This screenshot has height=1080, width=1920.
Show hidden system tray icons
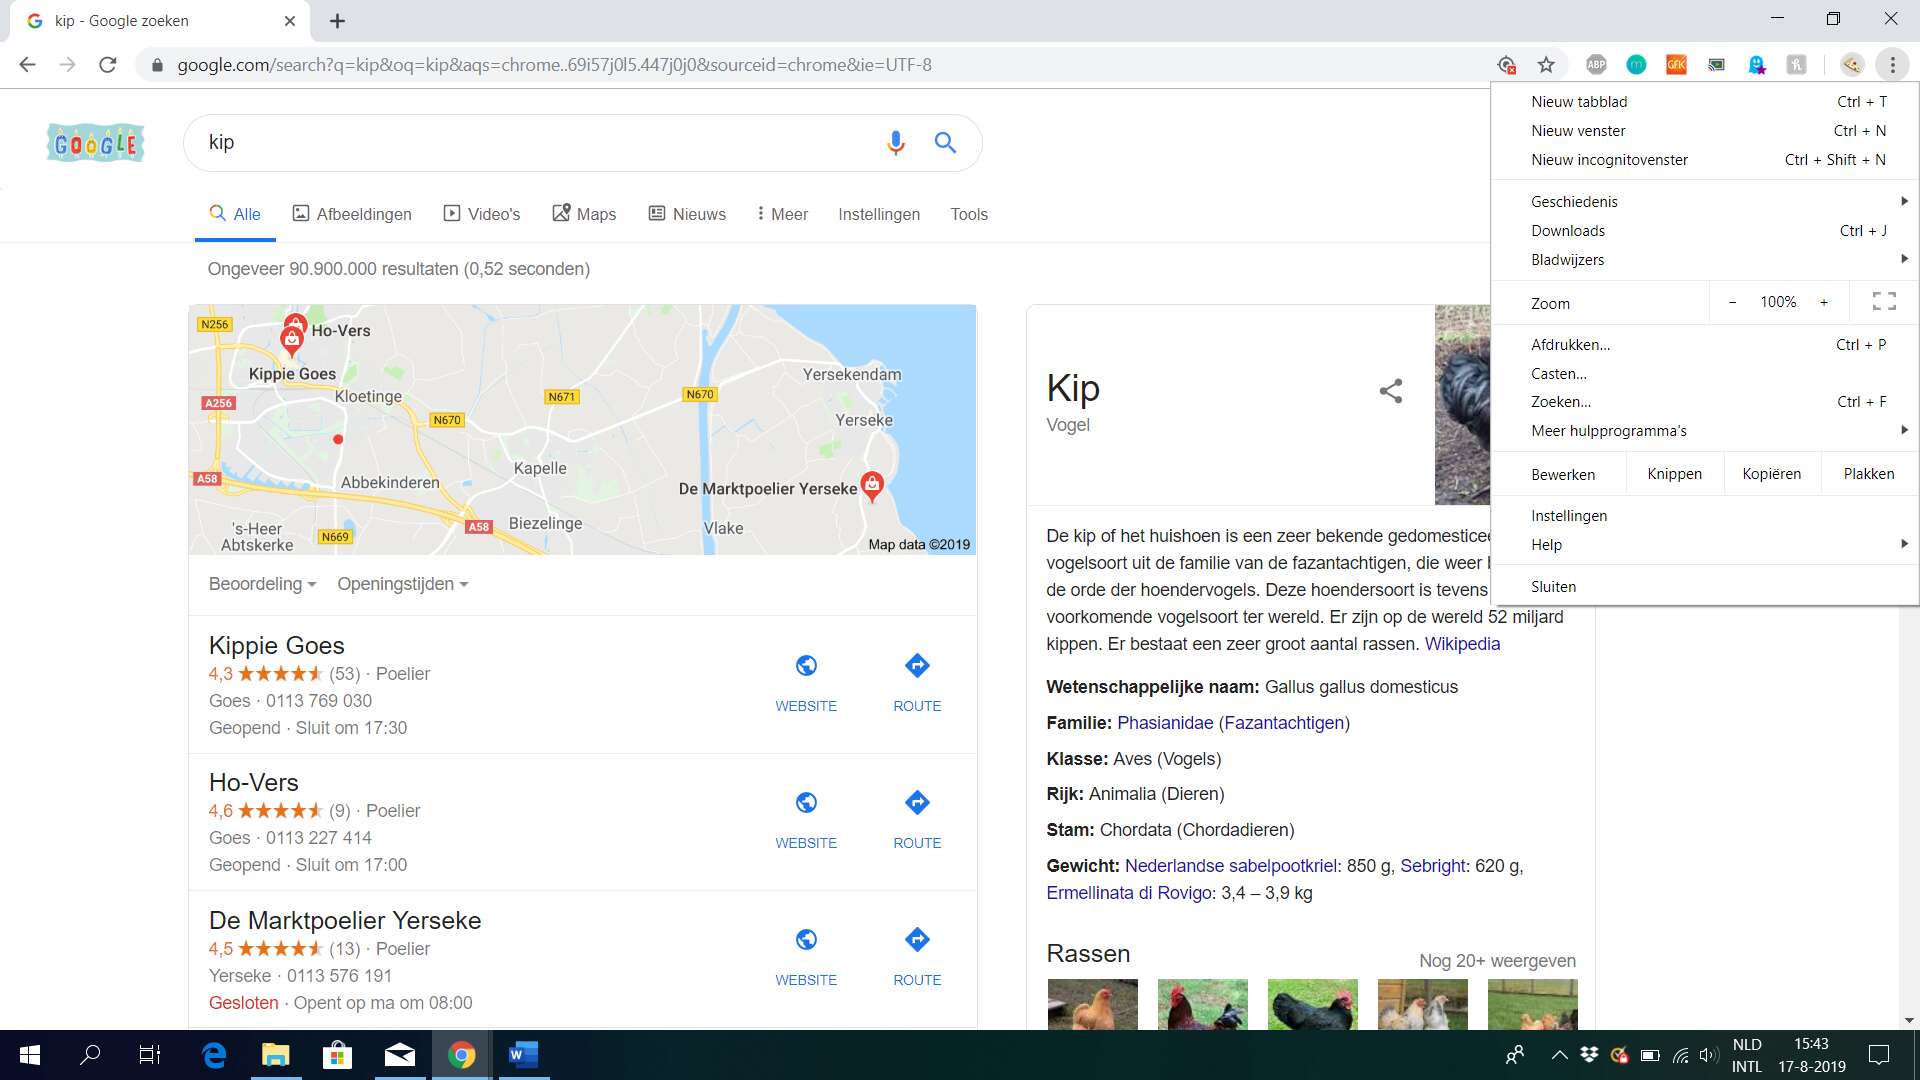point(1559,1055)
